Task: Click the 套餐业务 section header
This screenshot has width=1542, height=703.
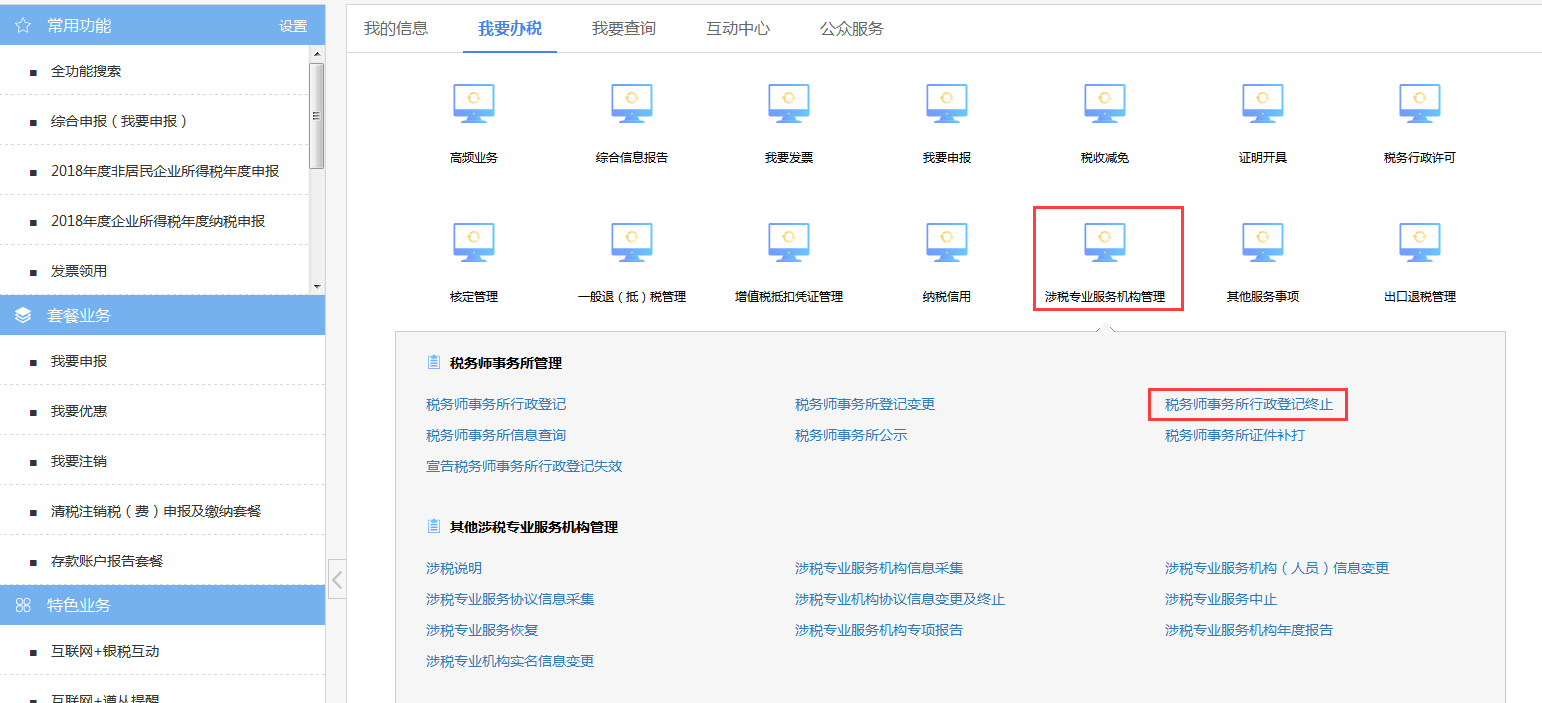Action: pyautogui.click(x=162, y=315)
